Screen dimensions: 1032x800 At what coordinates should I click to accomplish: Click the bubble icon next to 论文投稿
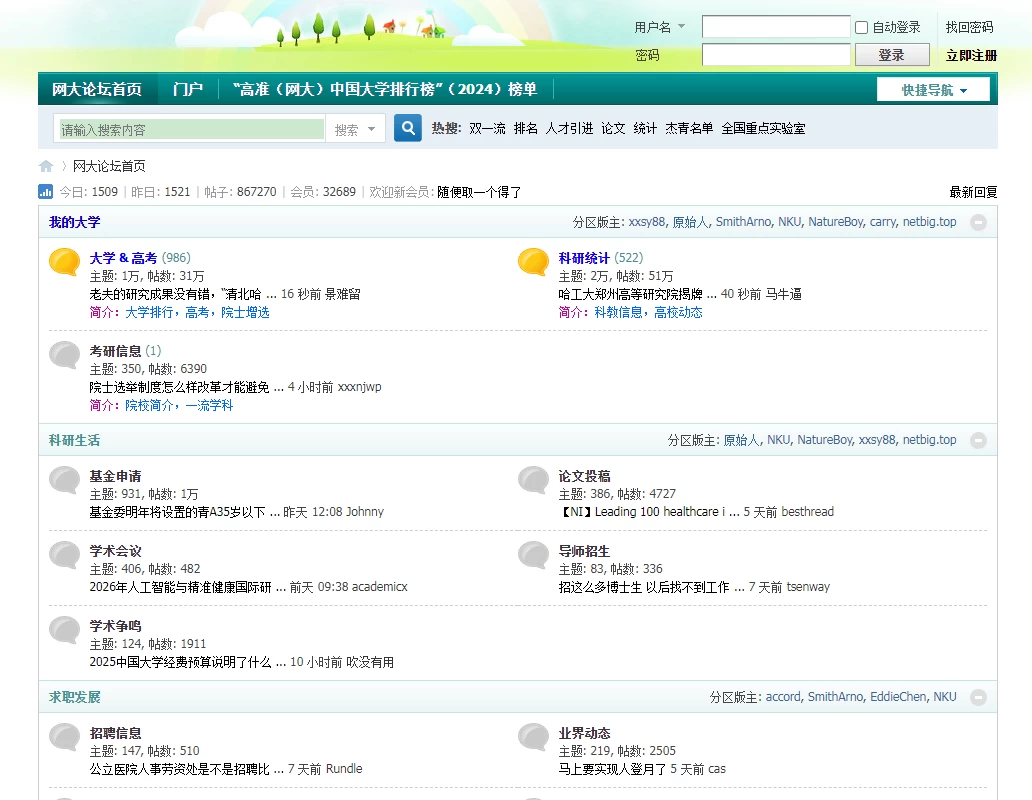pos(534,480)
